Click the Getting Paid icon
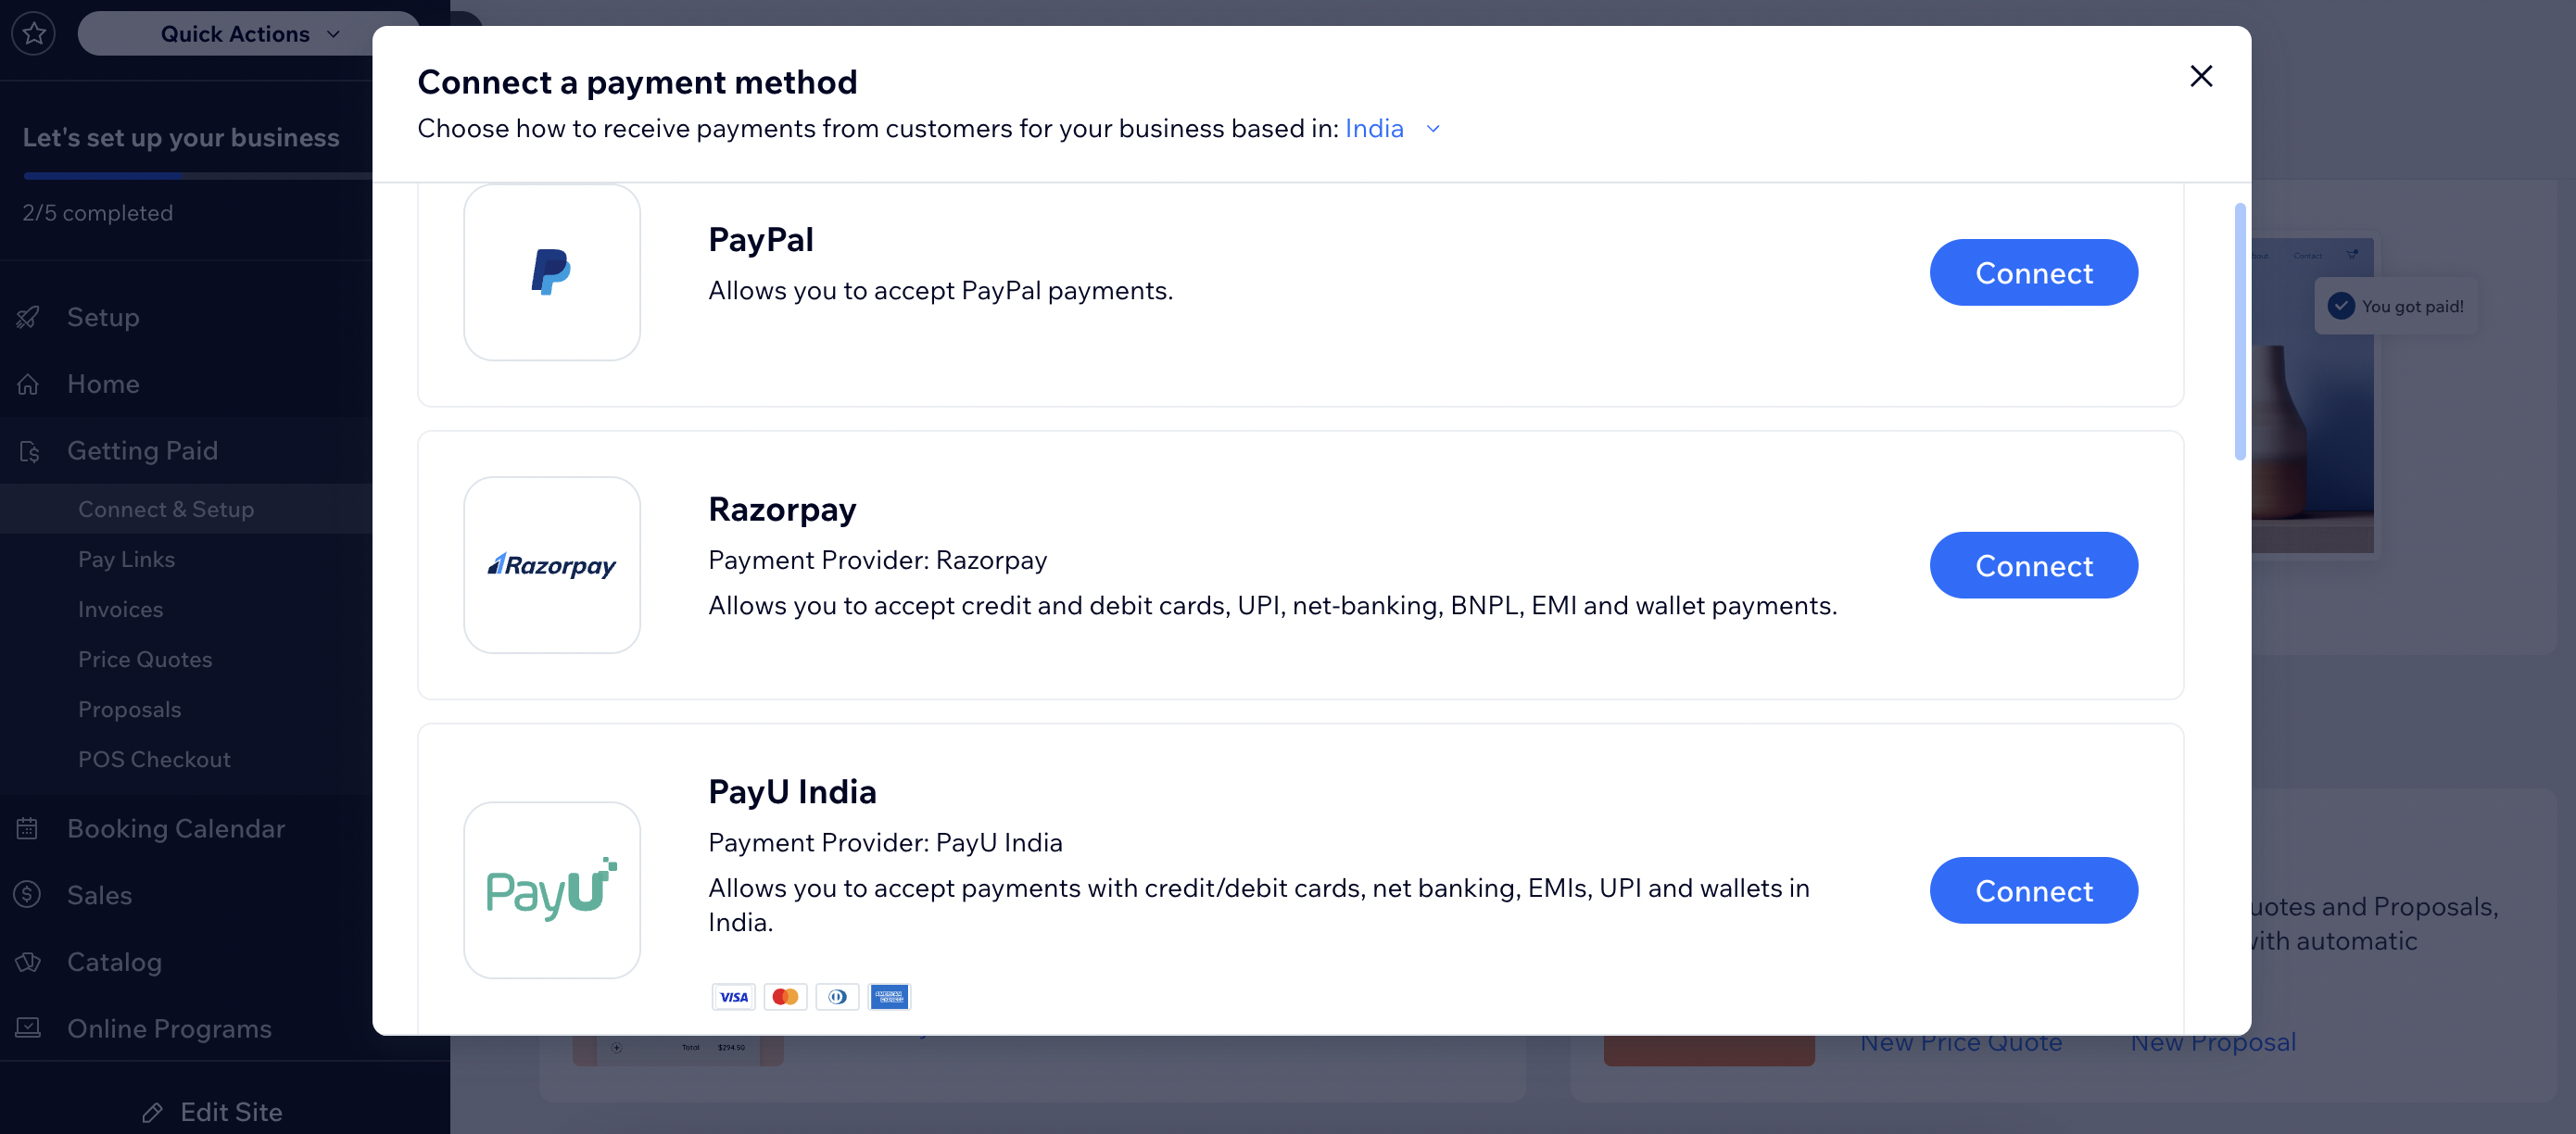Viewport: 2576px width, 1134px height. pyautogui.click(x=29, y=451)
